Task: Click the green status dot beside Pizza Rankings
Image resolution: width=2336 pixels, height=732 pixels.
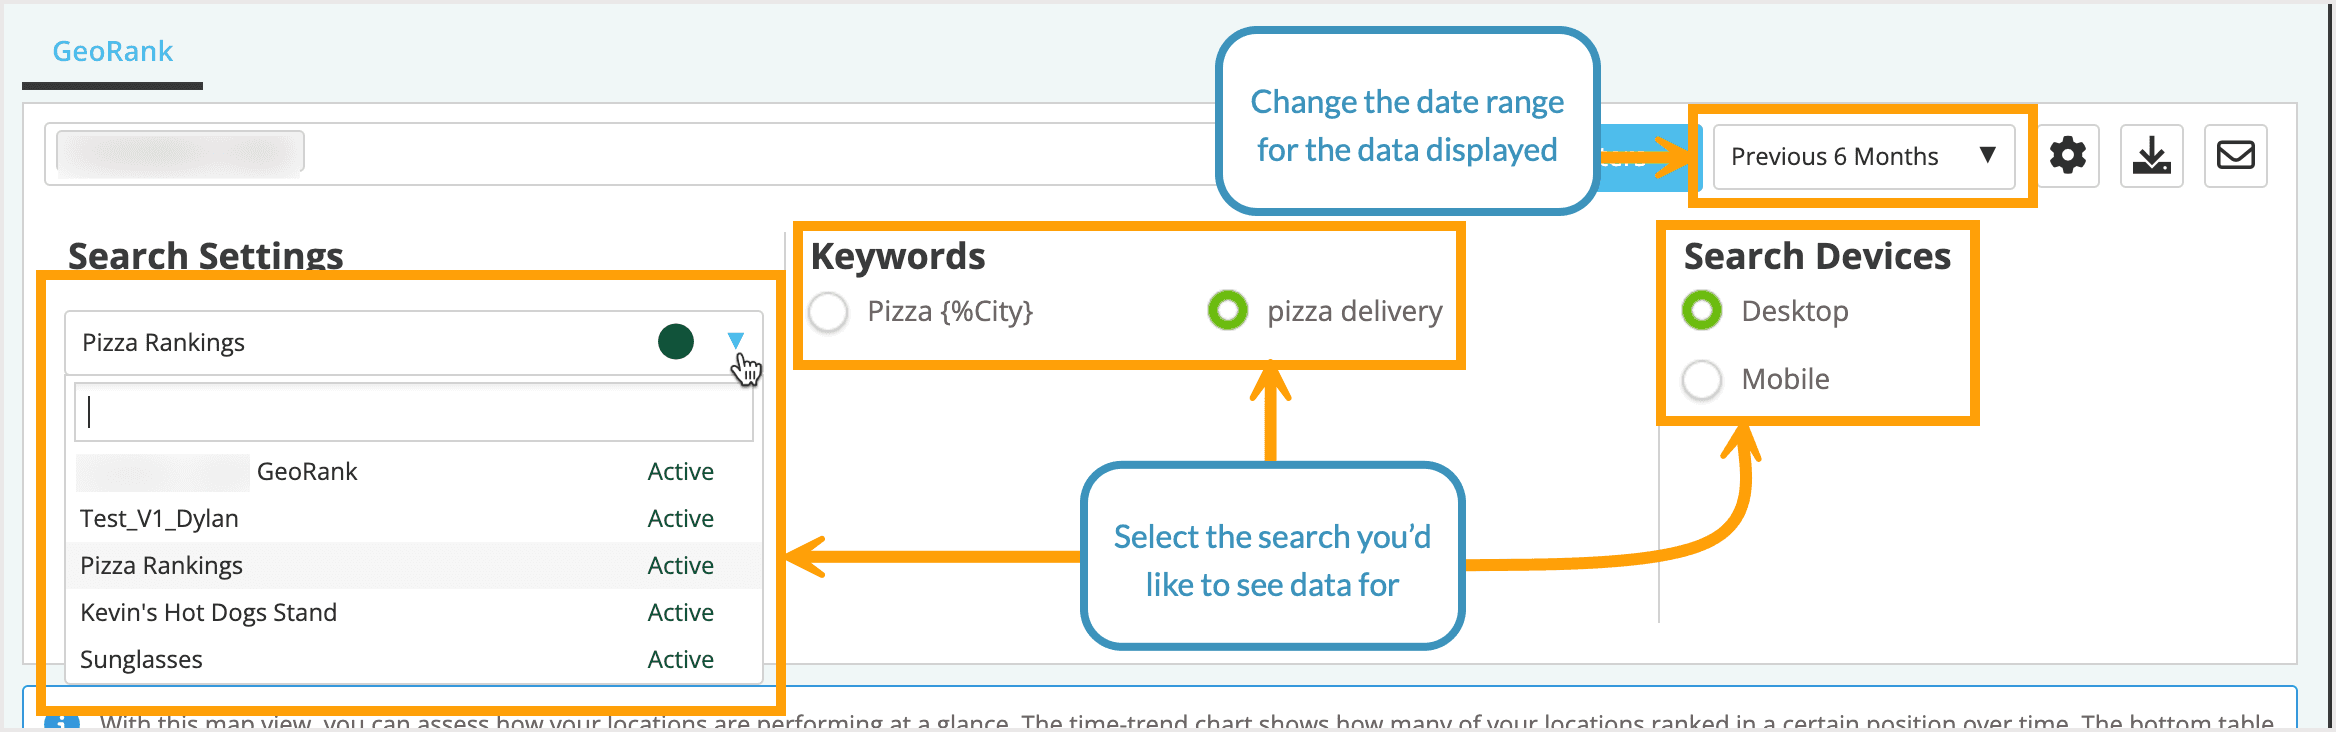Action: coord(675,341)
